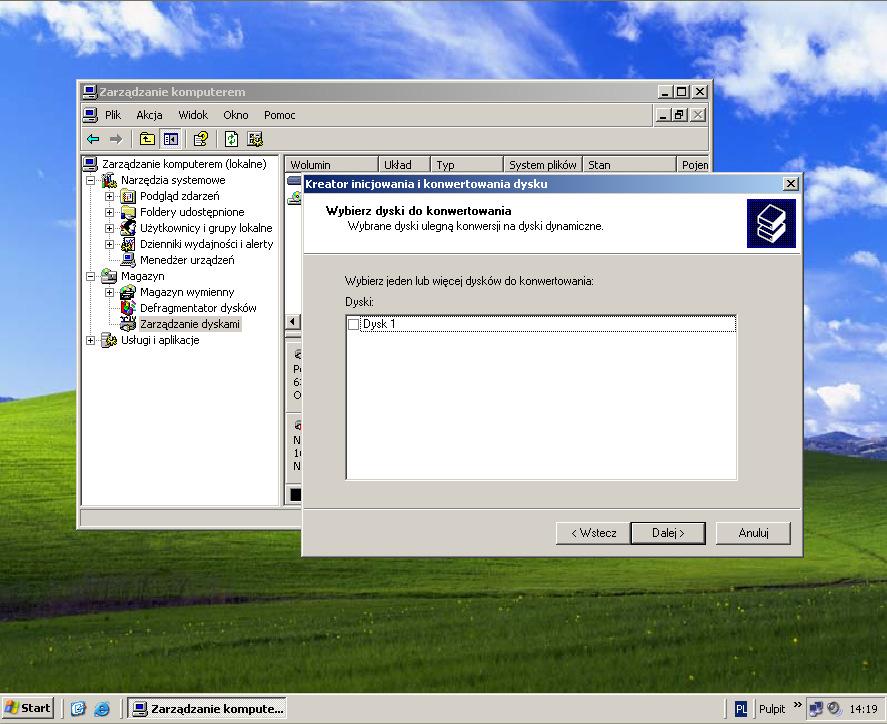Expand the Usługi i aplikacje node

pos(91,340)
